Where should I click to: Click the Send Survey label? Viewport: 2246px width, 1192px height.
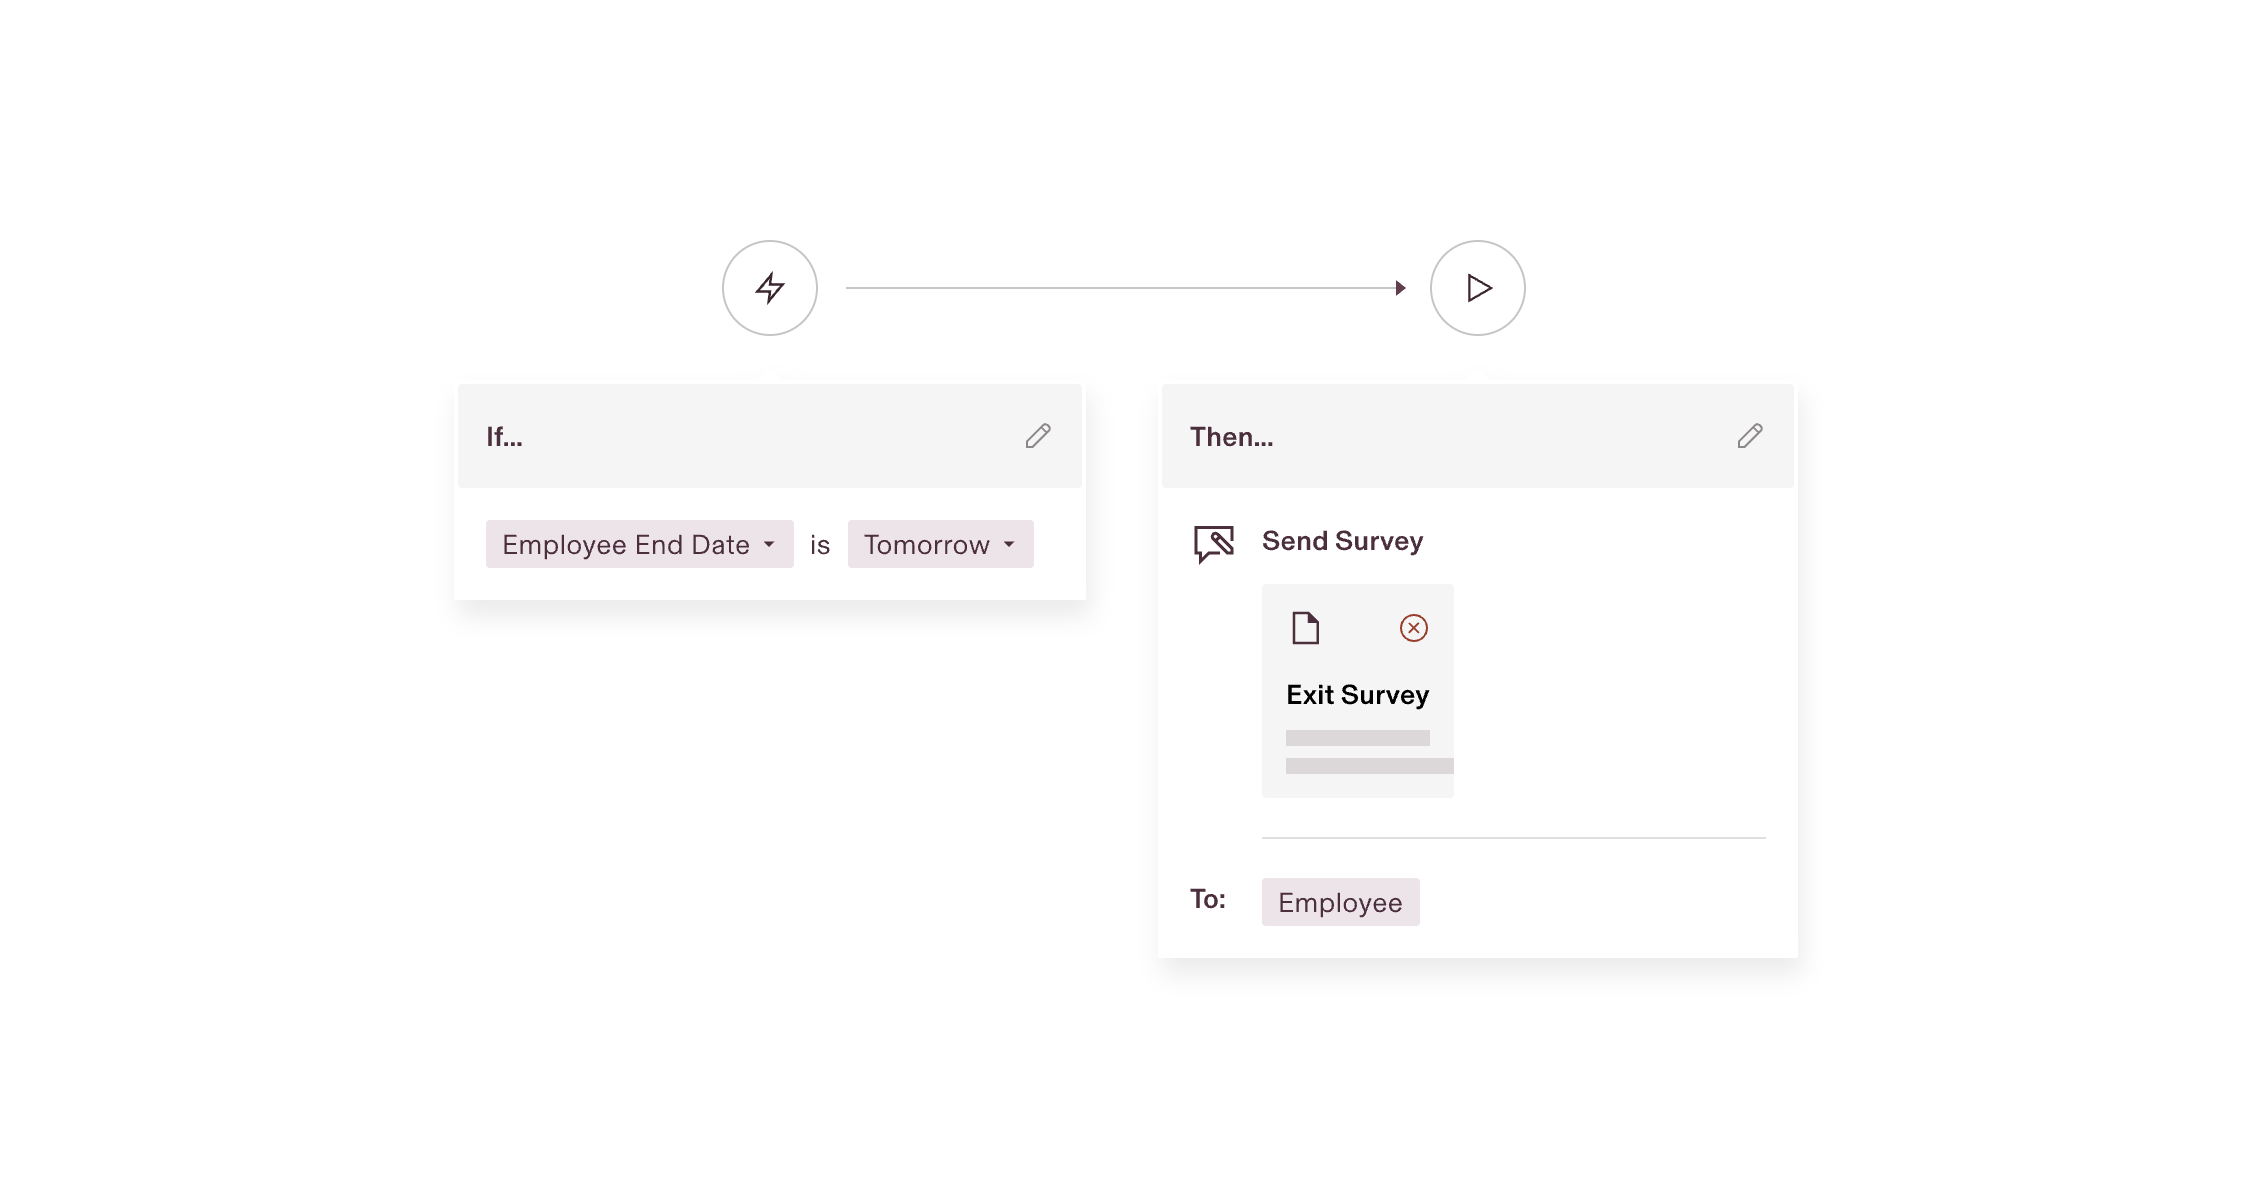1342,541
